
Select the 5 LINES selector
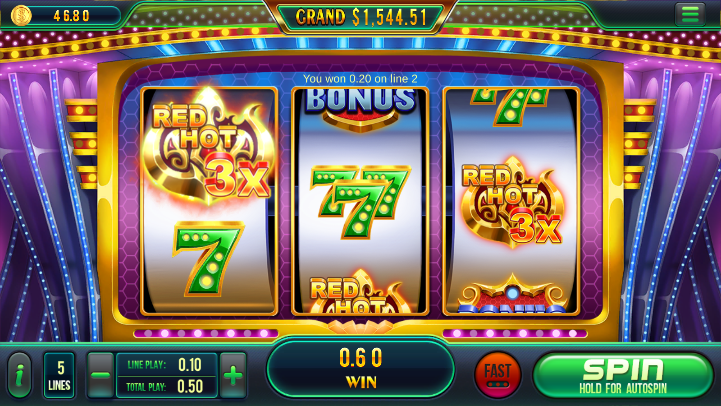59,375
